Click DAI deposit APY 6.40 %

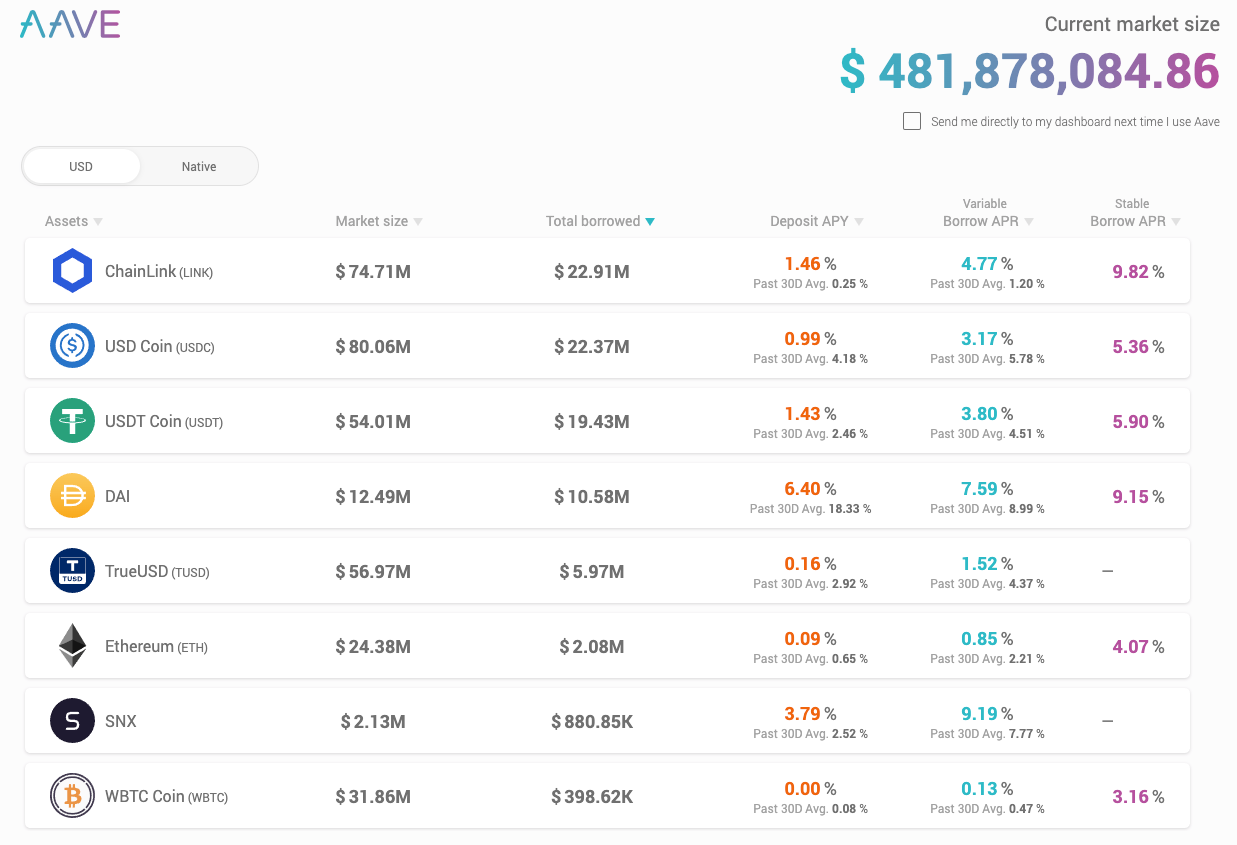(810, 489)
